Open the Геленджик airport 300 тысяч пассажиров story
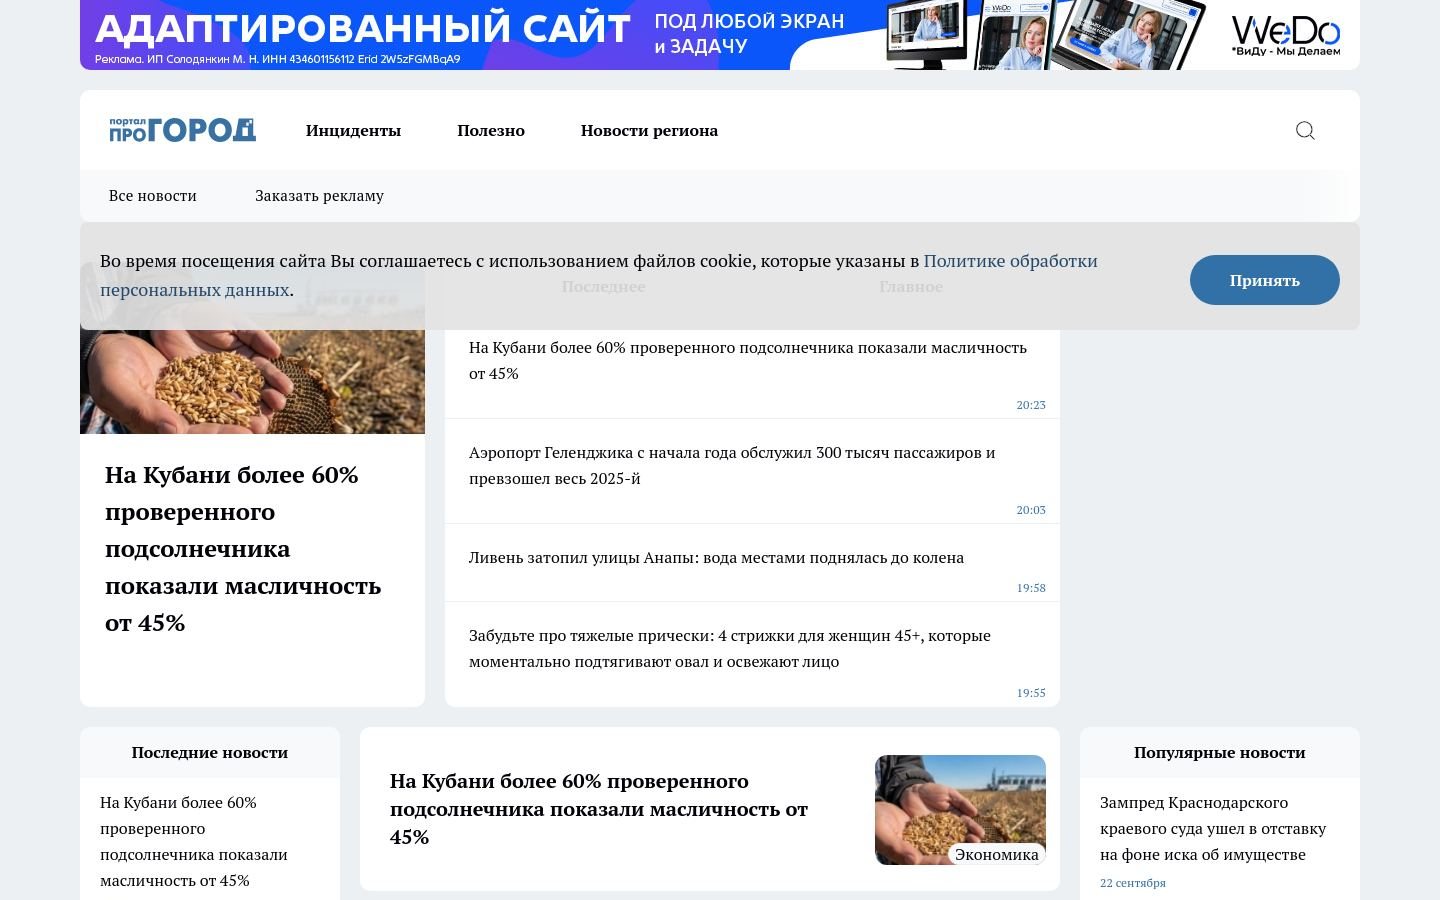Image resolution: width=1440 pixels, height=900 pixels. pyautogui.click(x=732, y=465)
